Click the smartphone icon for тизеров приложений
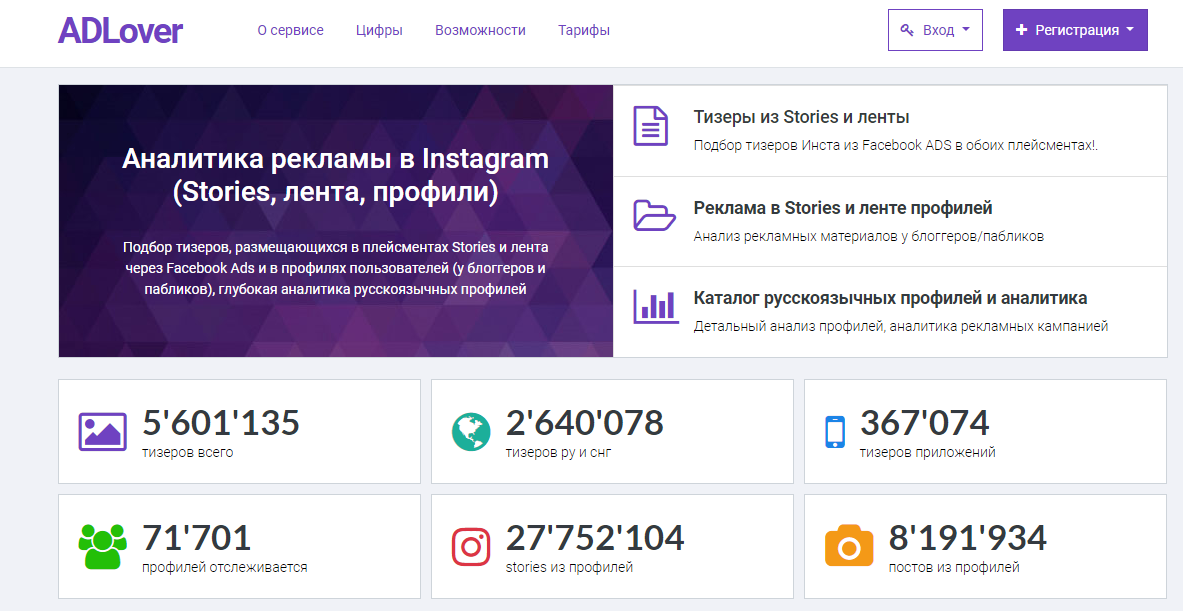 (834, 431)
